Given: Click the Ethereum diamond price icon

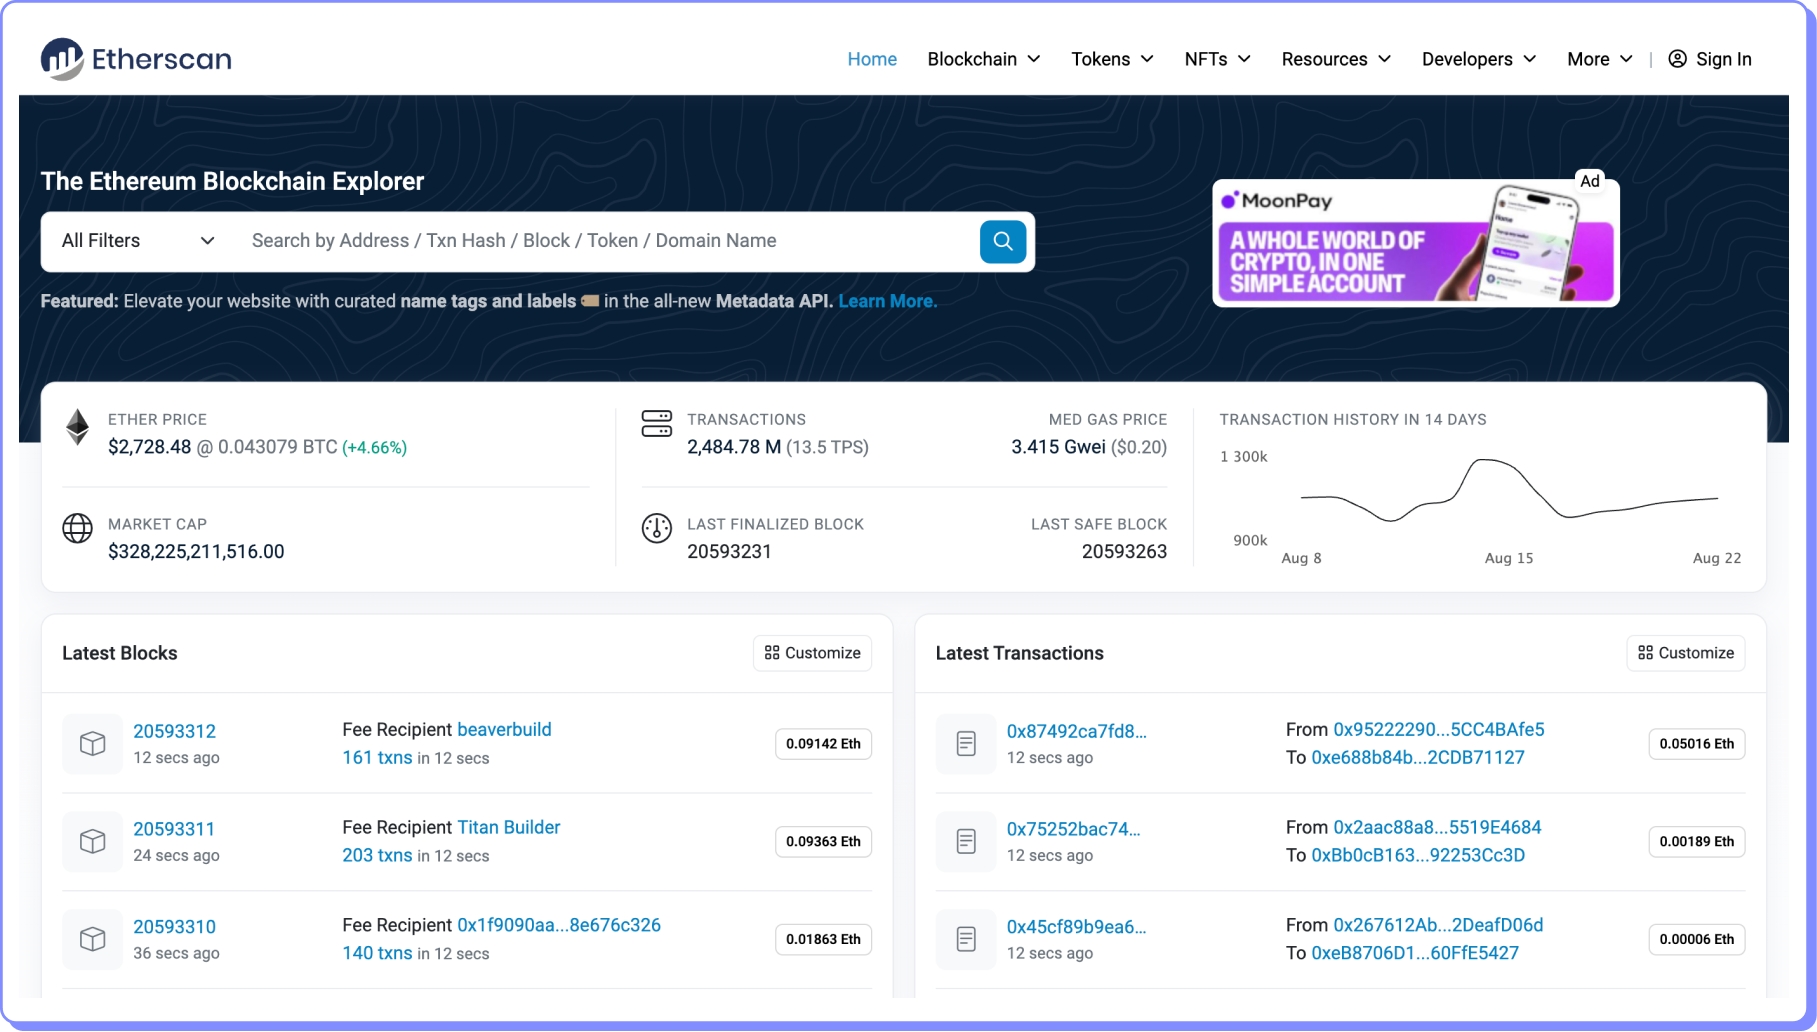Looking at the screenshot, I should (77, 428).
